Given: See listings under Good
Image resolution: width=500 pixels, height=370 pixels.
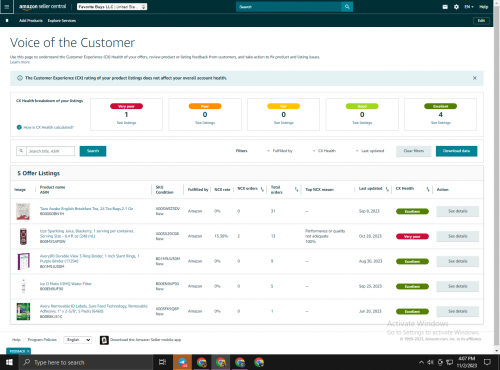Looking at the screenshot, I should 362,123.
